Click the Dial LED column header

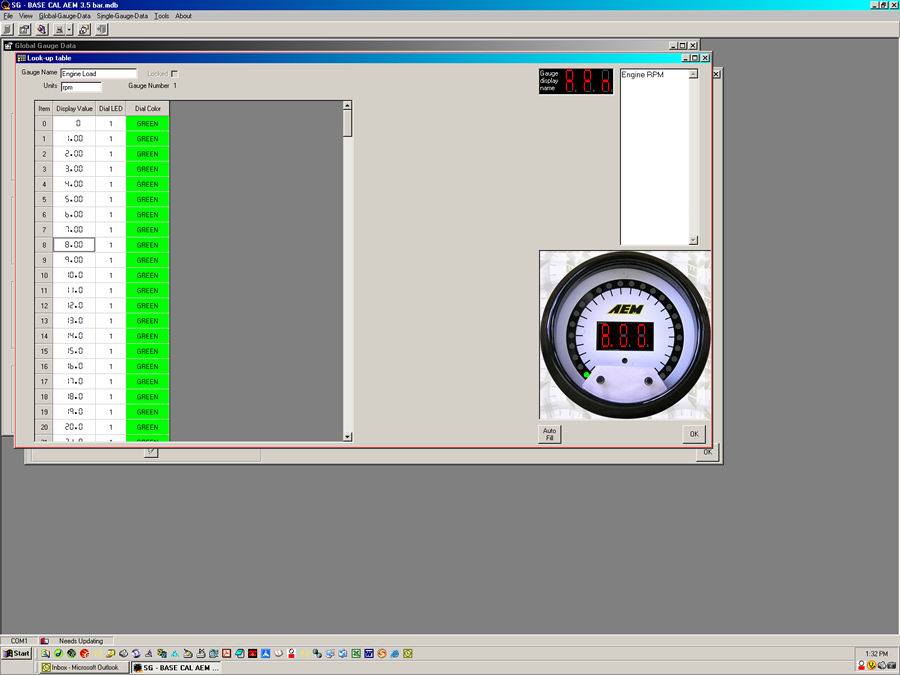point(111,108)
